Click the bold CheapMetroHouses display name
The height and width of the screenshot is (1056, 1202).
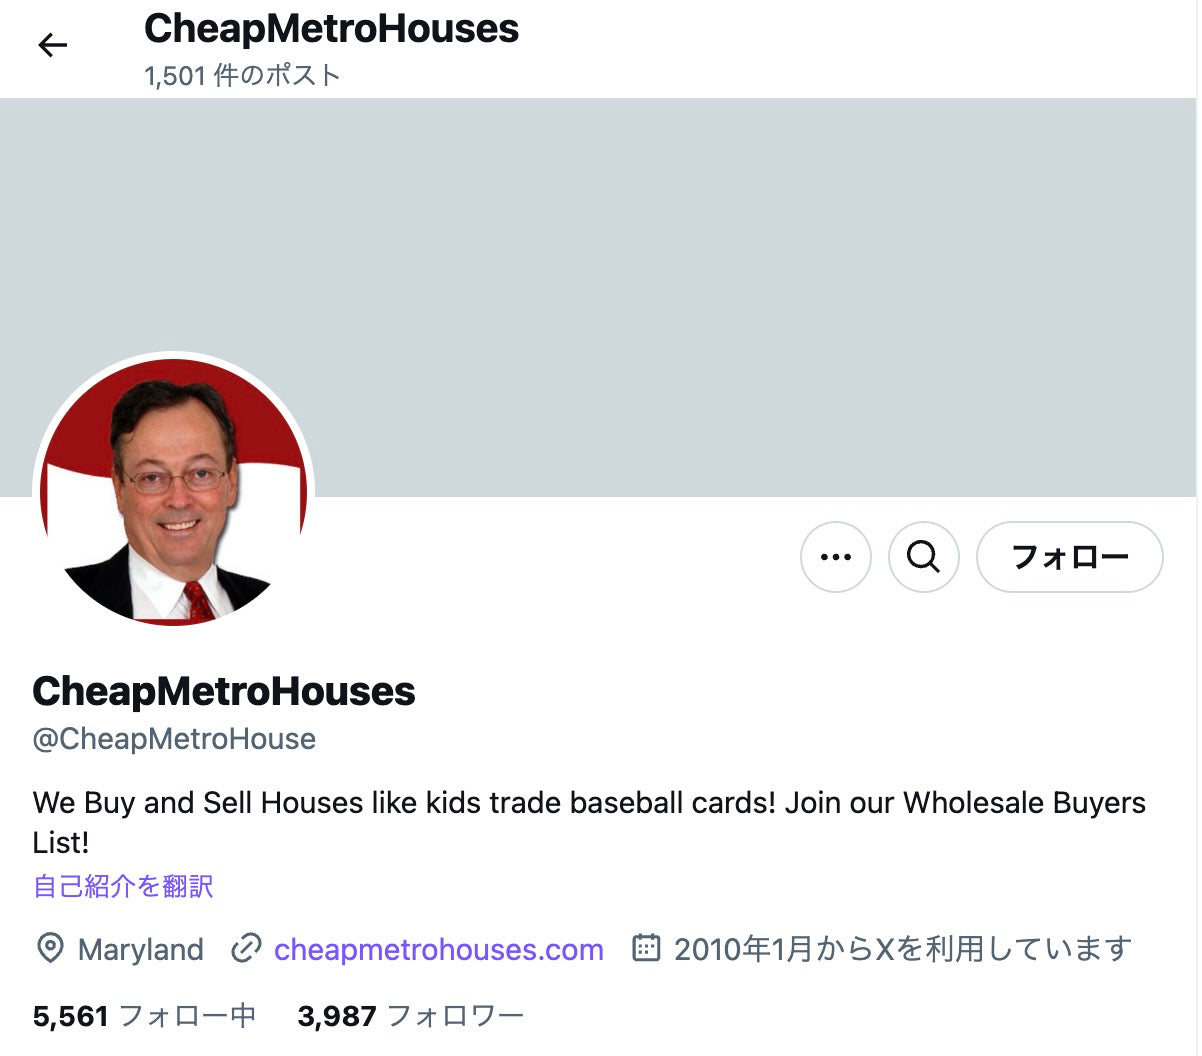pos(224,691)
